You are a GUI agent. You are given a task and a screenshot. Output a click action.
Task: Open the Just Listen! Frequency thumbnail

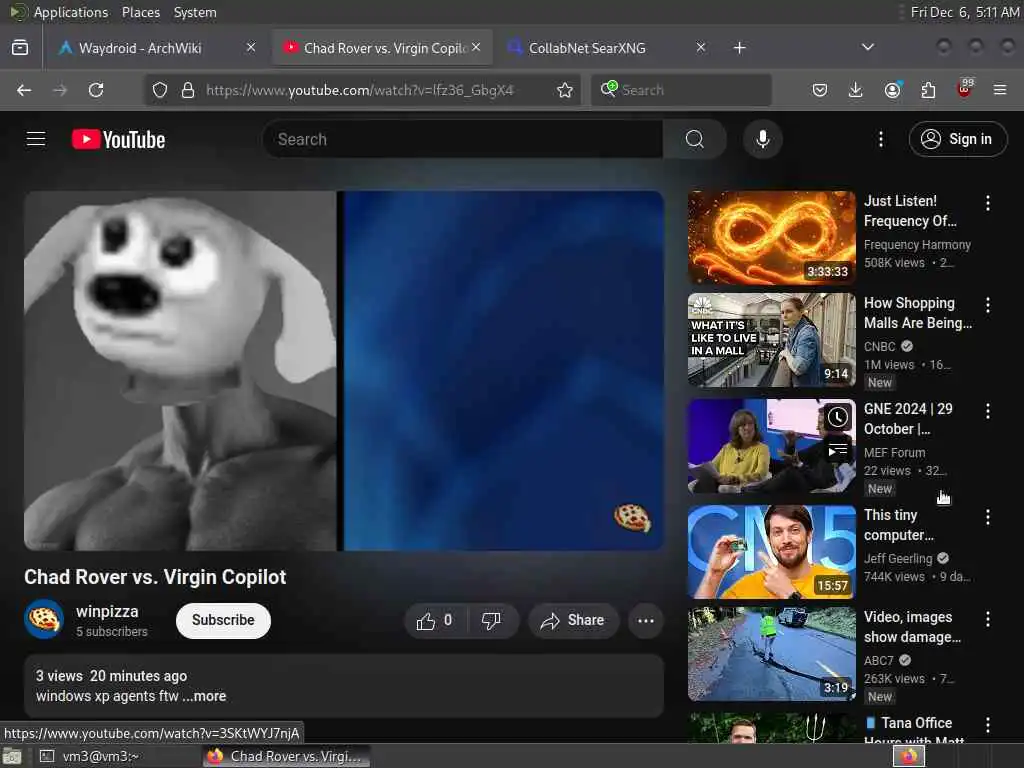tap(771, 237)
